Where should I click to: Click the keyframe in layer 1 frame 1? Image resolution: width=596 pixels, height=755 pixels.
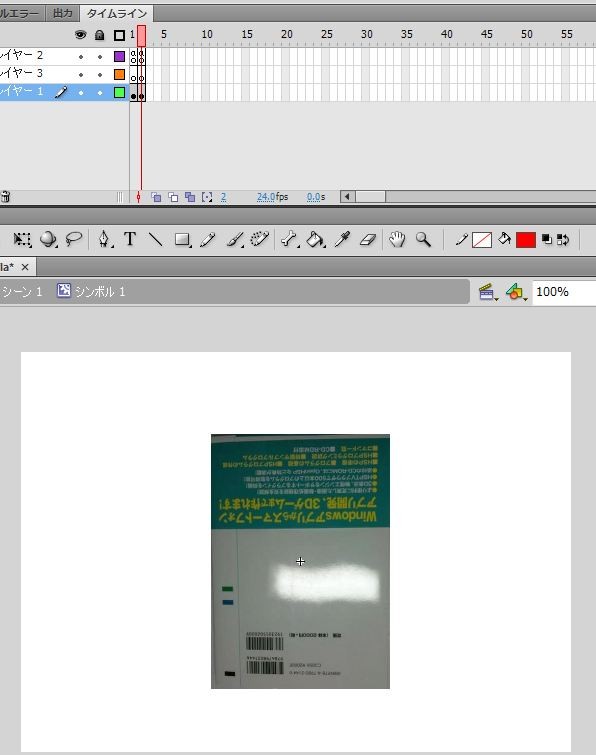pos(133,92)
